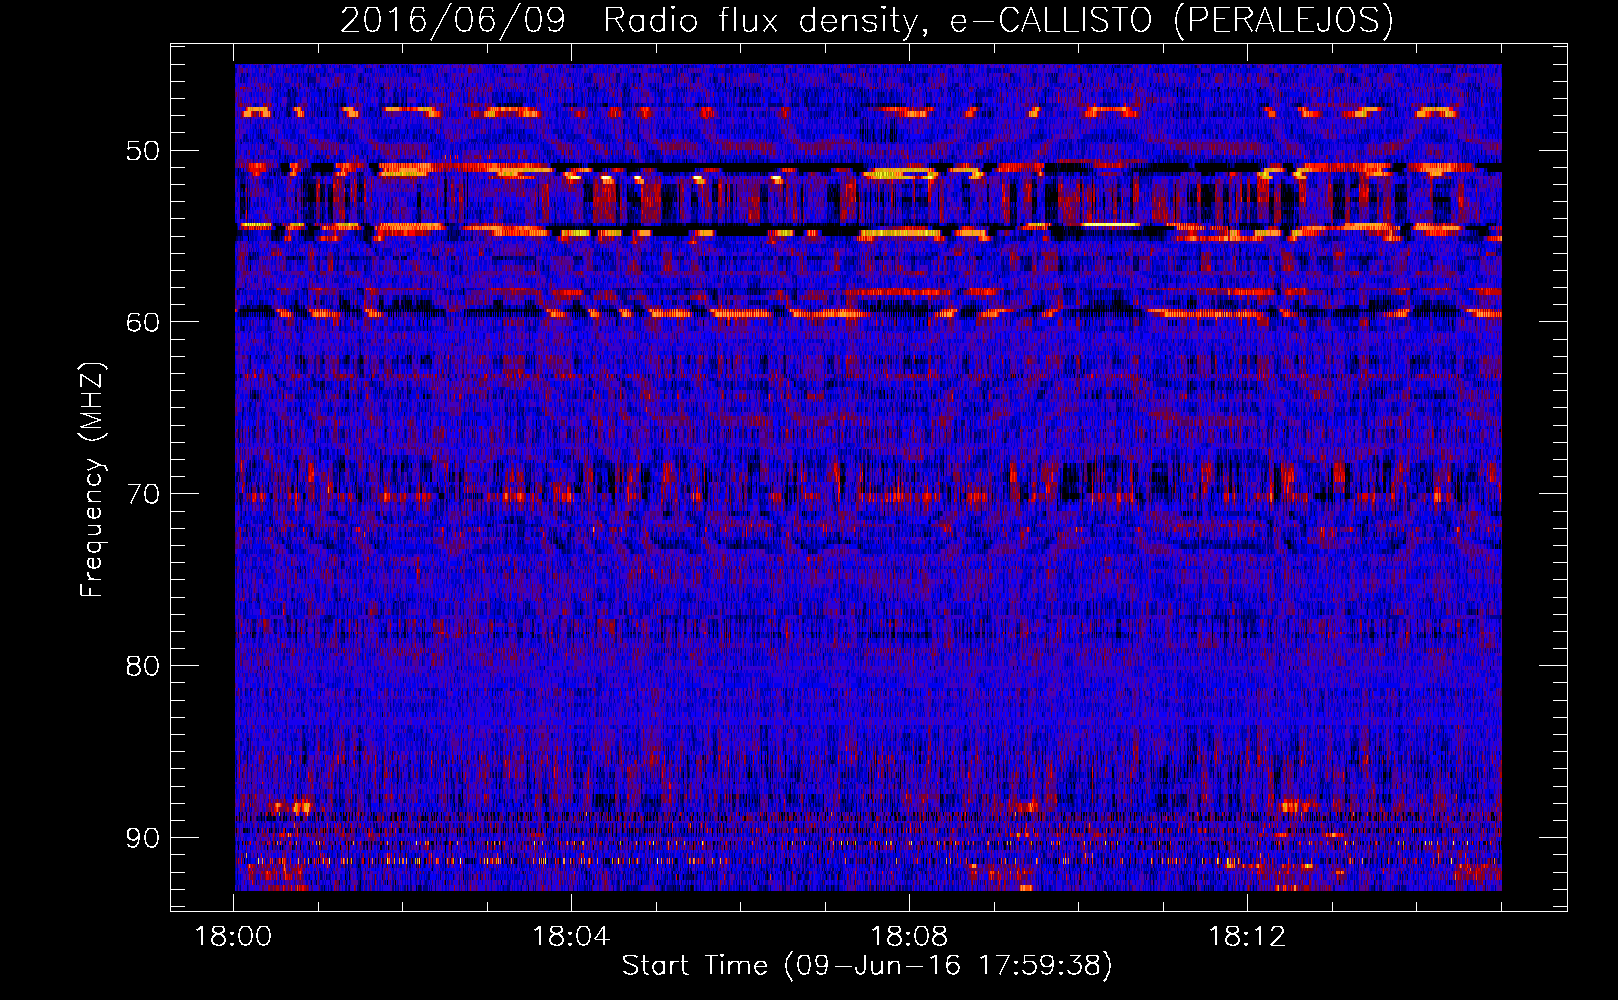Click the 18:08 time tick label

(x=909, y=937)
